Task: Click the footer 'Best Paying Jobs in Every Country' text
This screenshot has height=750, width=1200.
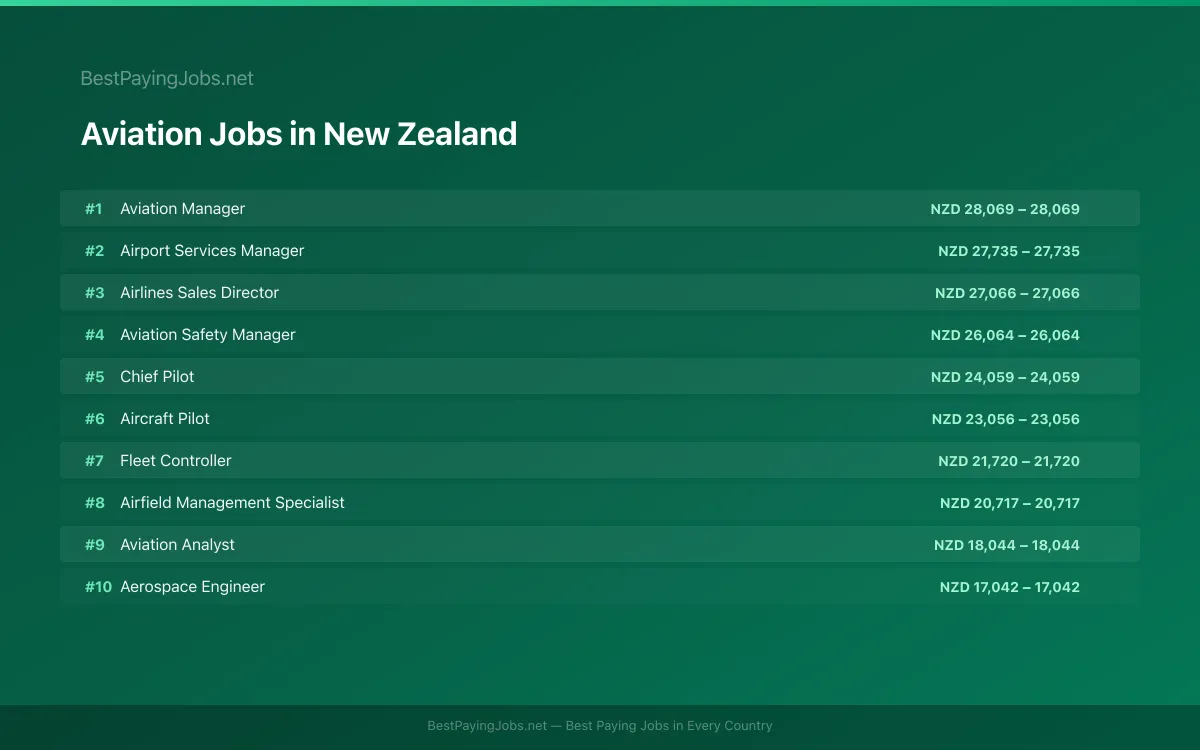Action: (x=669, y=726)
